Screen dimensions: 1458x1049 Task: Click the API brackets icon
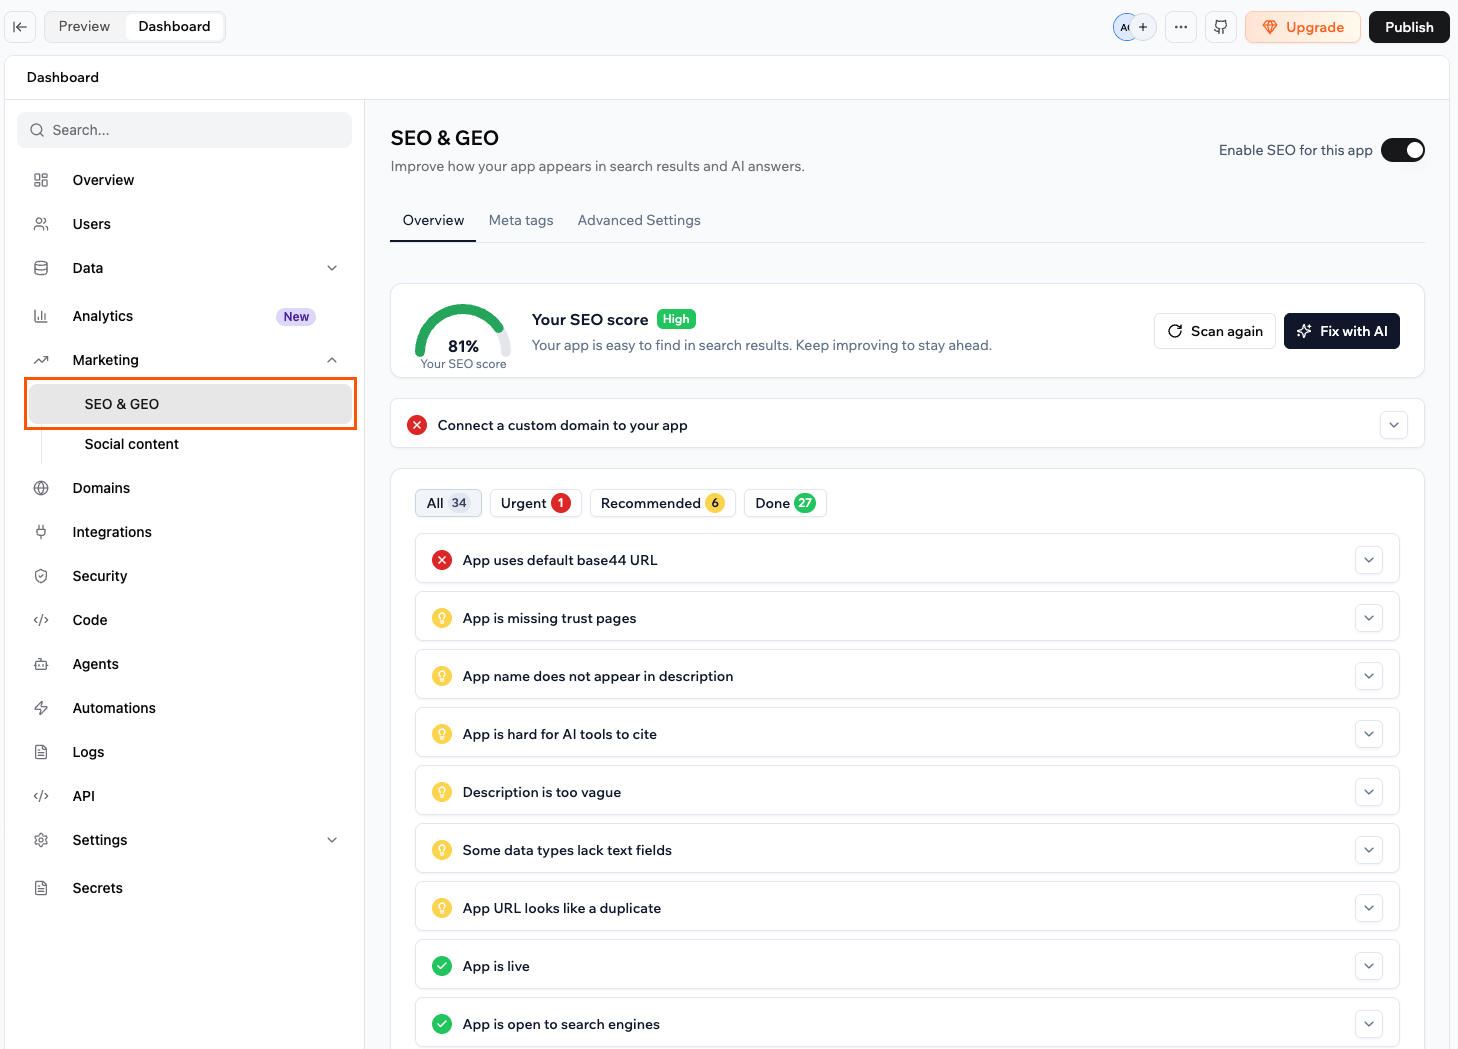(41, 796)
